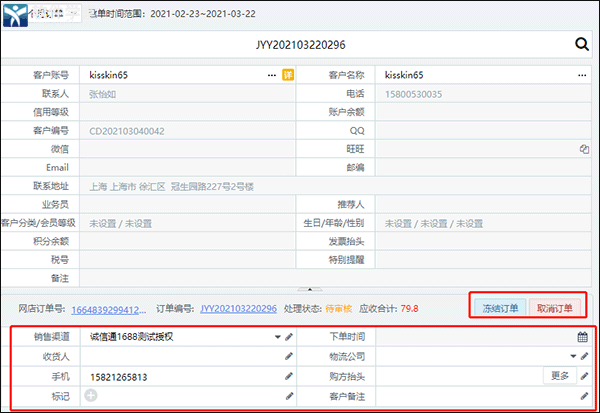
Task: Edit 手机 number with the pencil icon
Action: click(x=289, y=376)
